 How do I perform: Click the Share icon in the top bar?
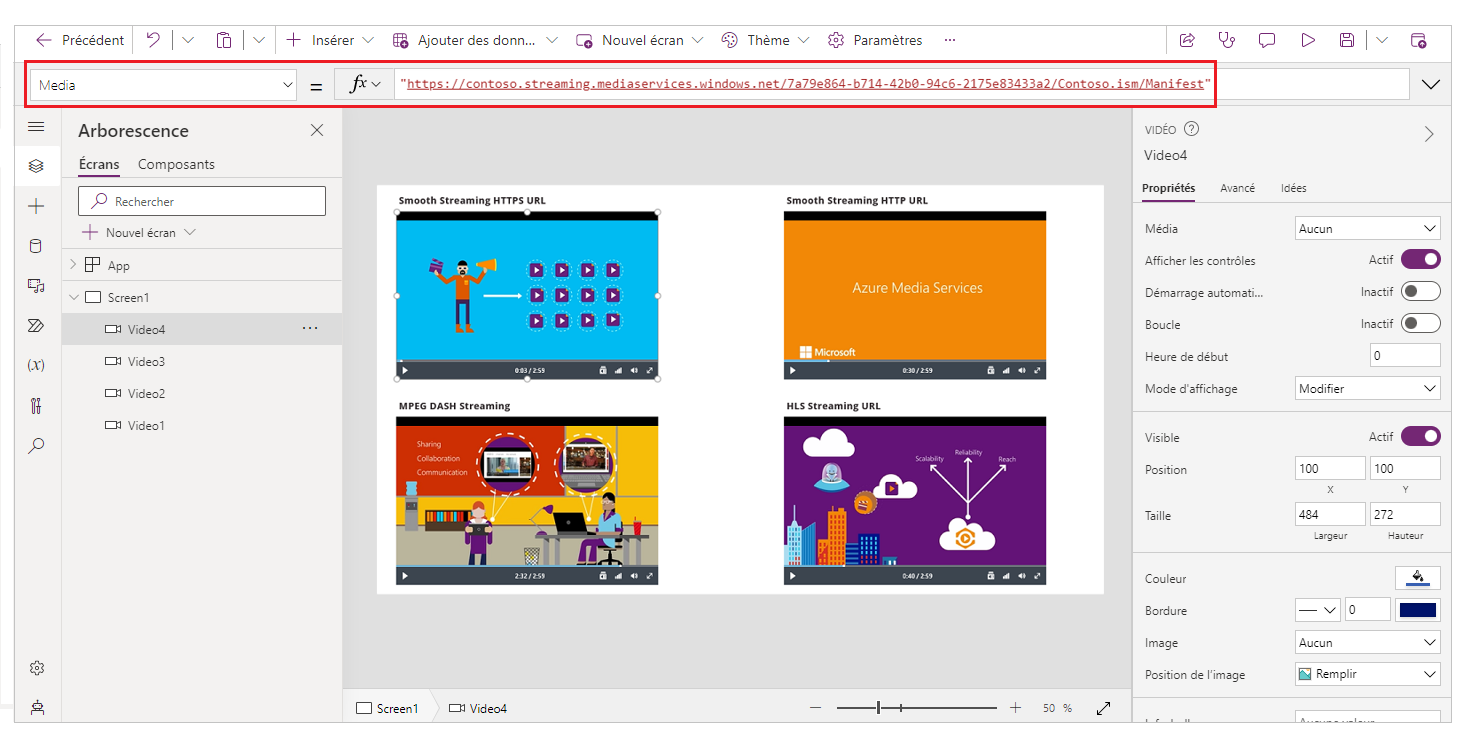point(1187,40)
